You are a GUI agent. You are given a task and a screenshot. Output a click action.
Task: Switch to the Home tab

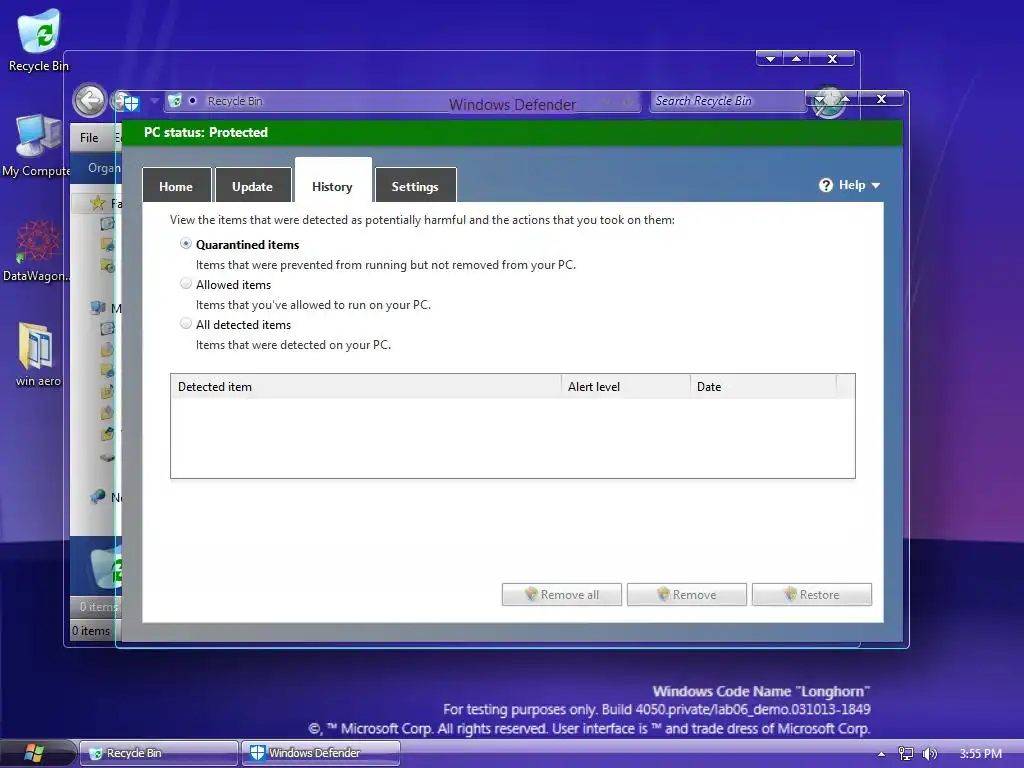pyautogui.click(x=176, y=186)
